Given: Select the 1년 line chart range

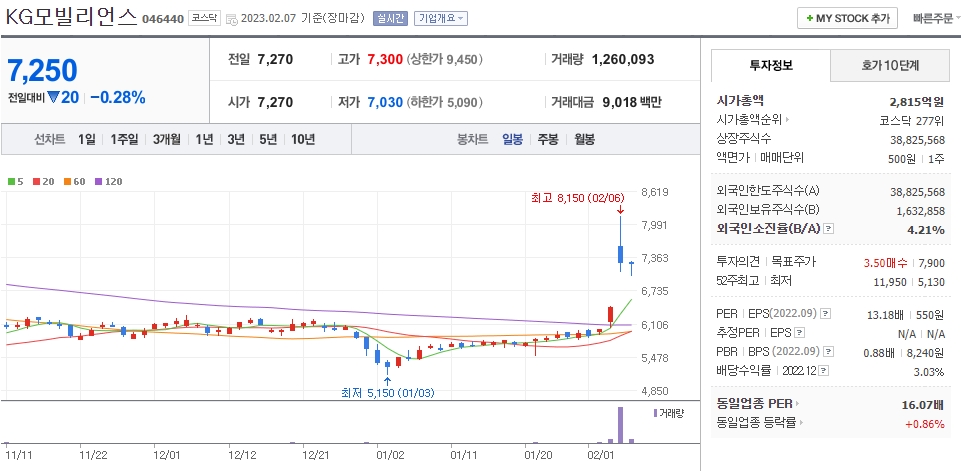Looking at the screenshot, I should (204, 139).
